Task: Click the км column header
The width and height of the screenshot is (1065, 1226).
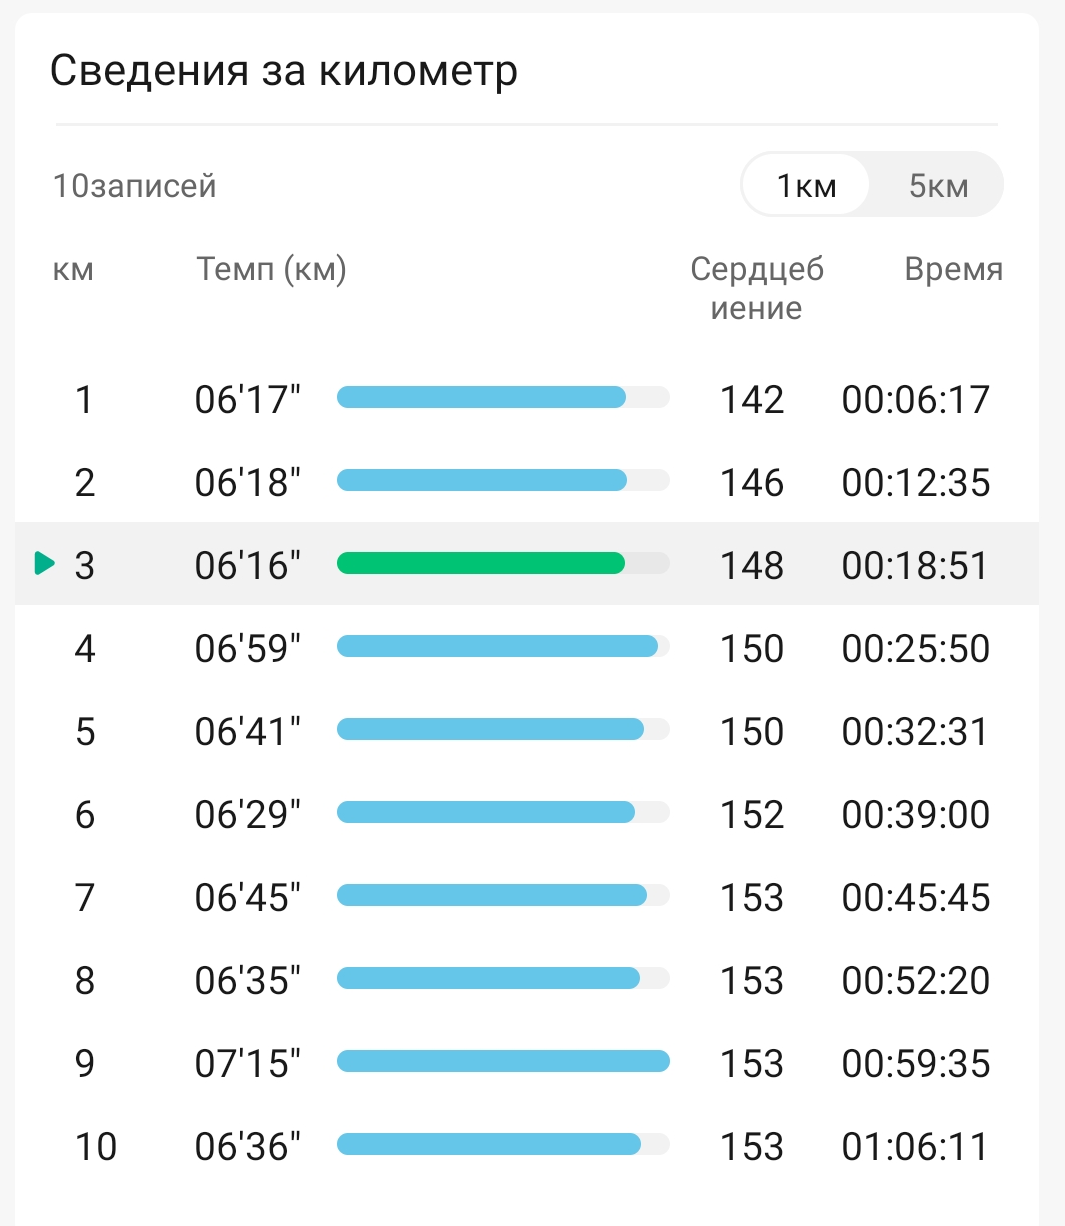Action: pos(73,269)
